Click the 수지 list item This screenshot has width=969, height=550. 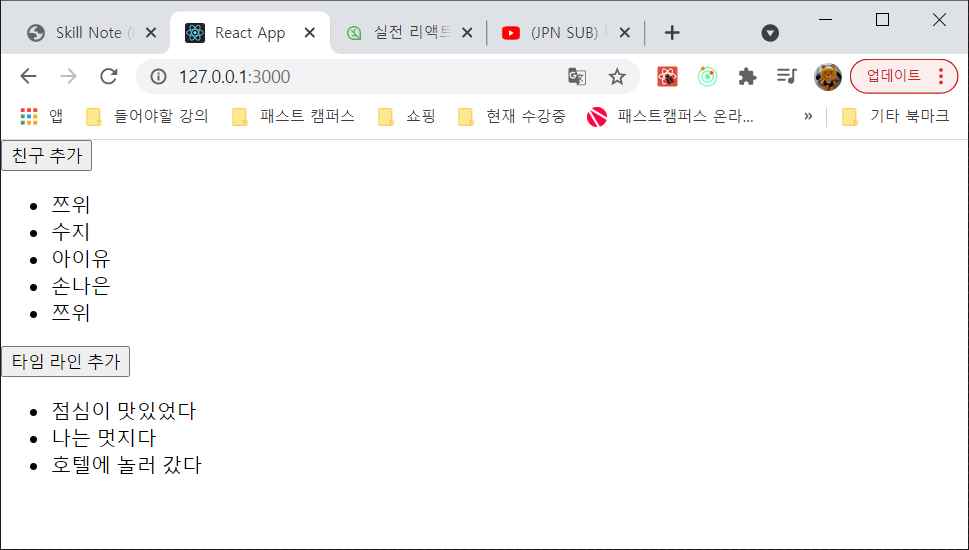coord(71,232)
